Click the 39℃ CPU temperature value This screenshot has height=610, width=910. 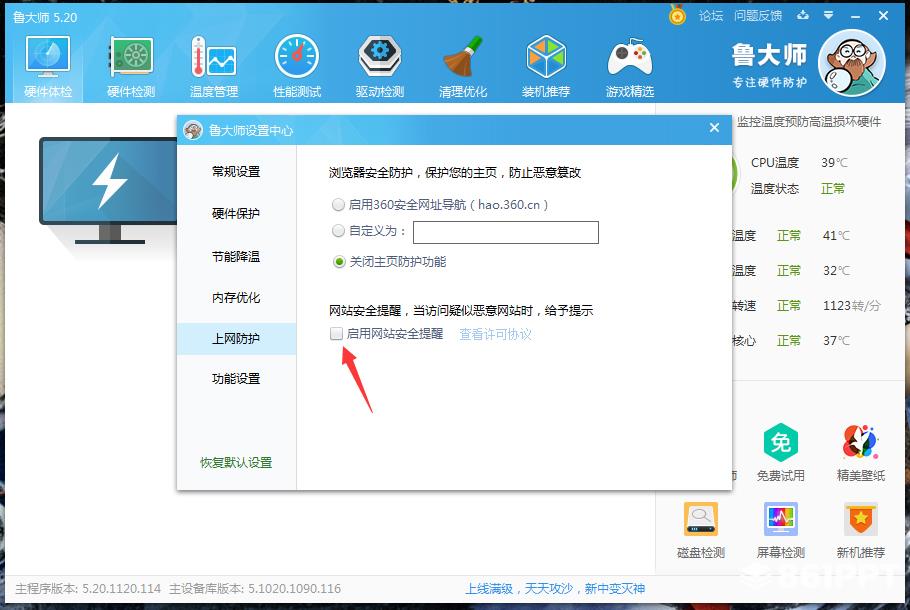(x=835, y=163)
